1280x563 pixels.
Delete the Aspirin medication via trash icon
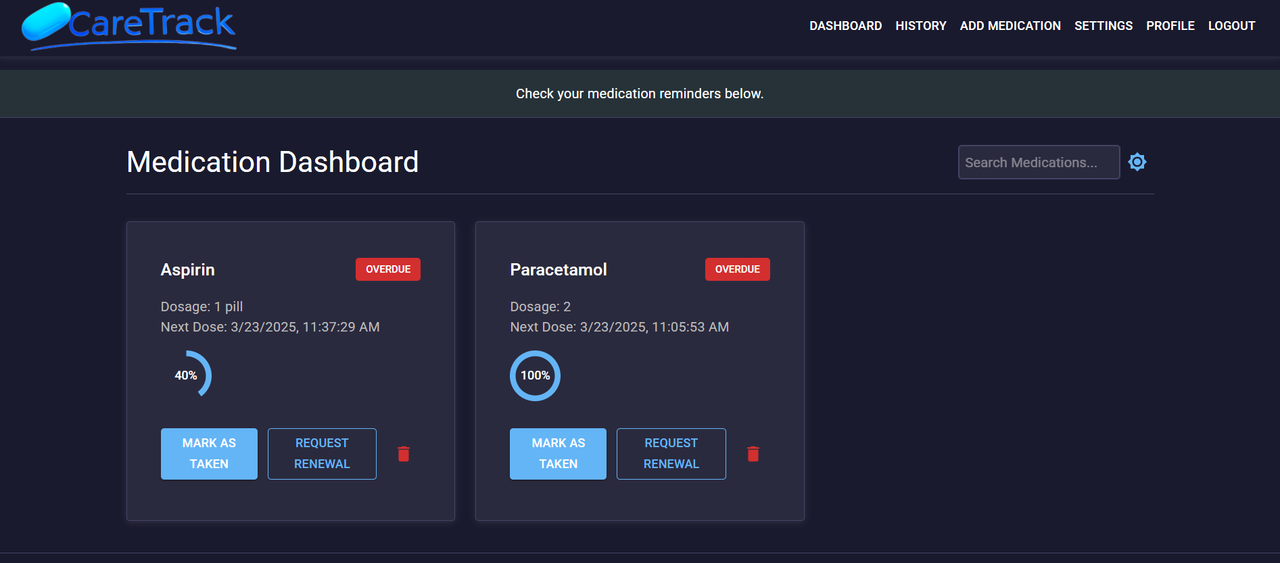tap(404, 454)
